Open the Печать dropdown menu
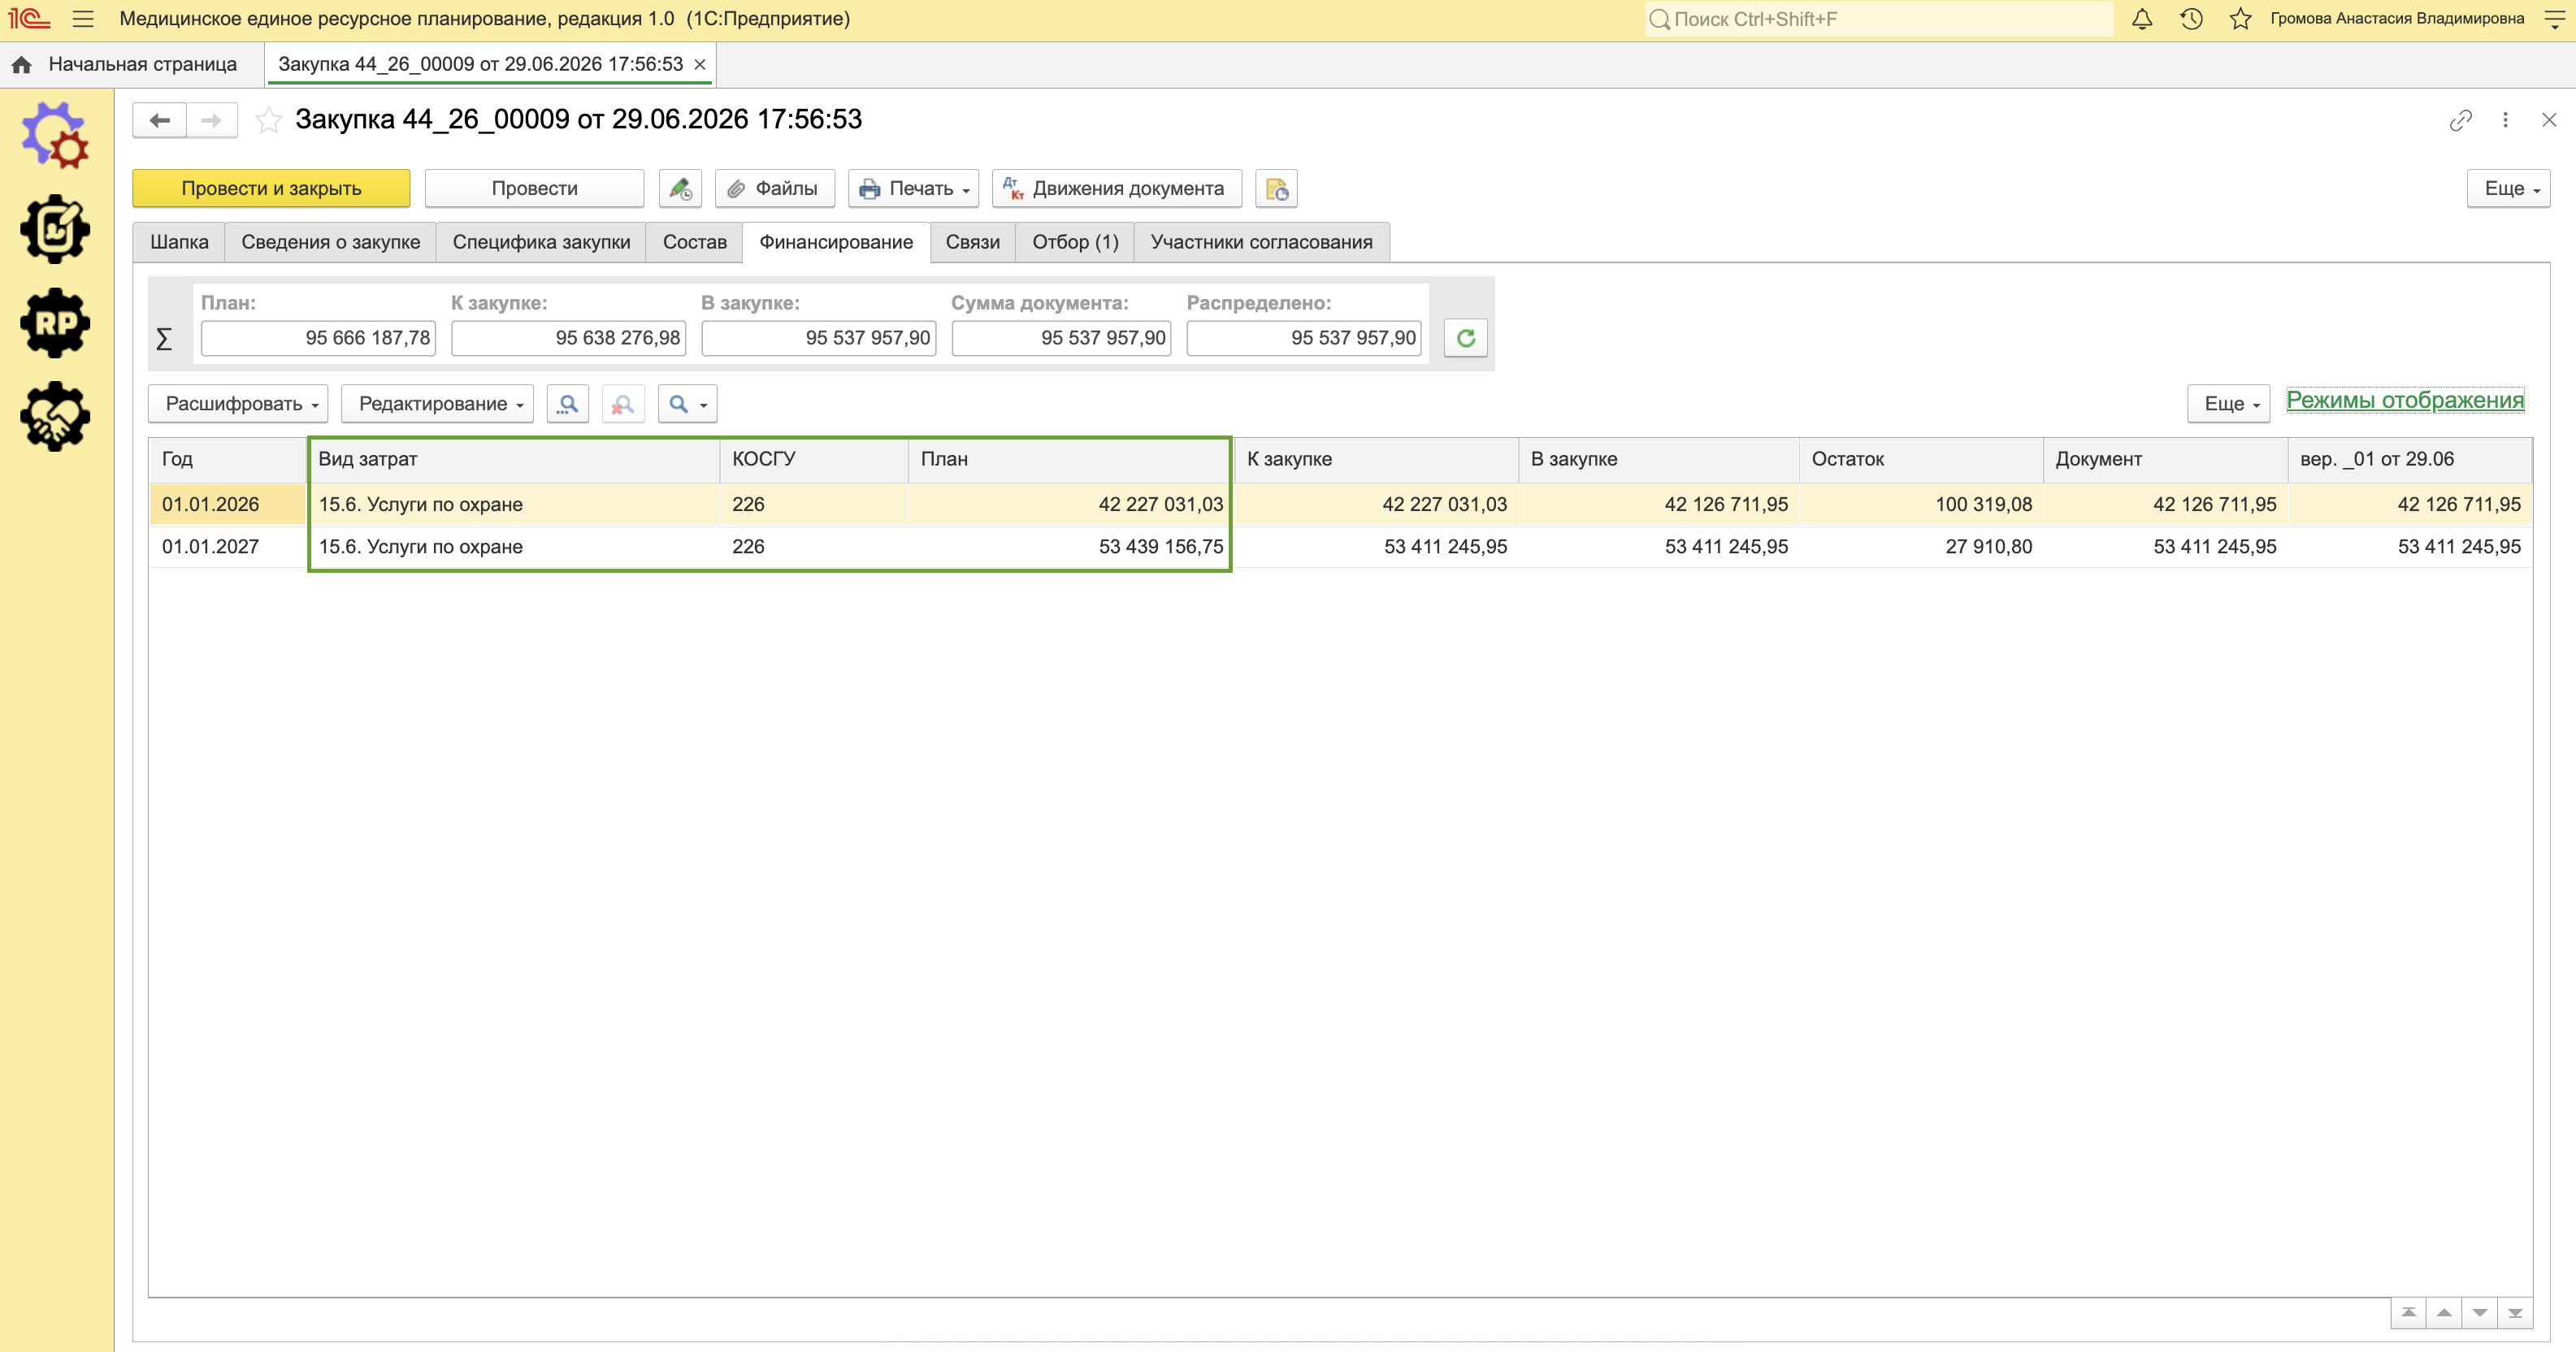 (913, 188)
